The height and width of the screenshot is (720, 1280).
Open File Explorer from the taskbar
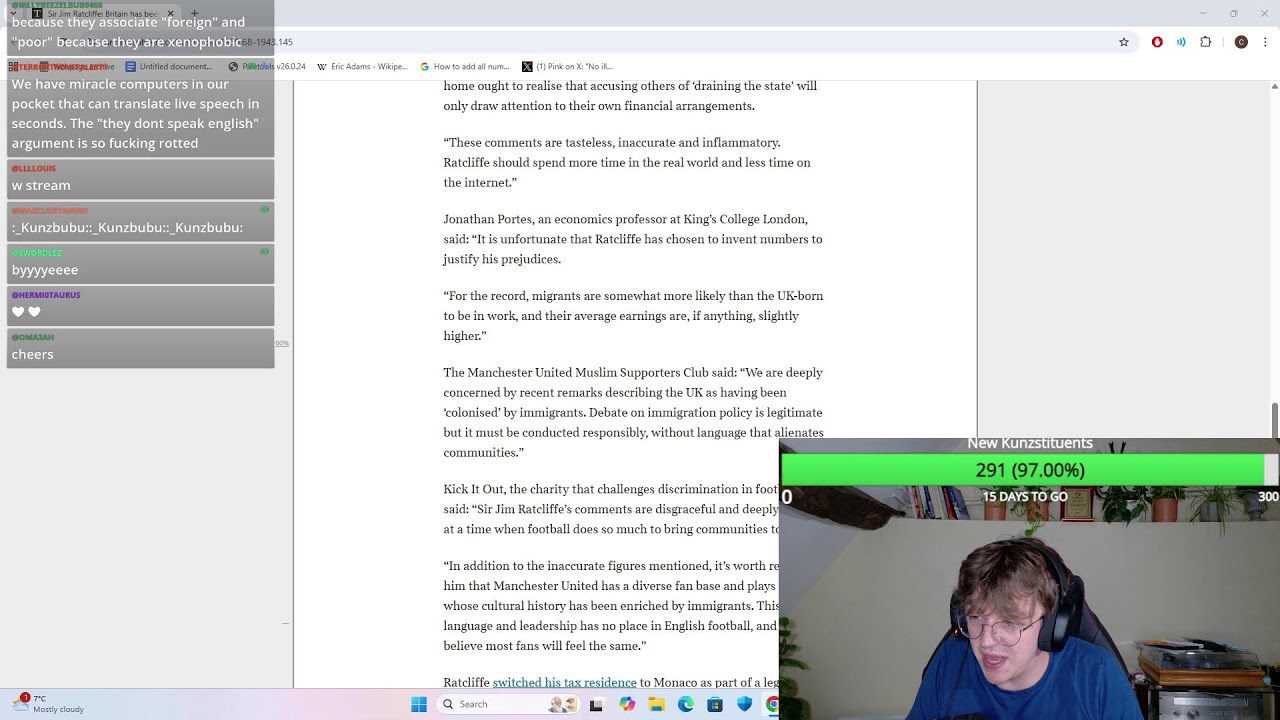(656, 704)
